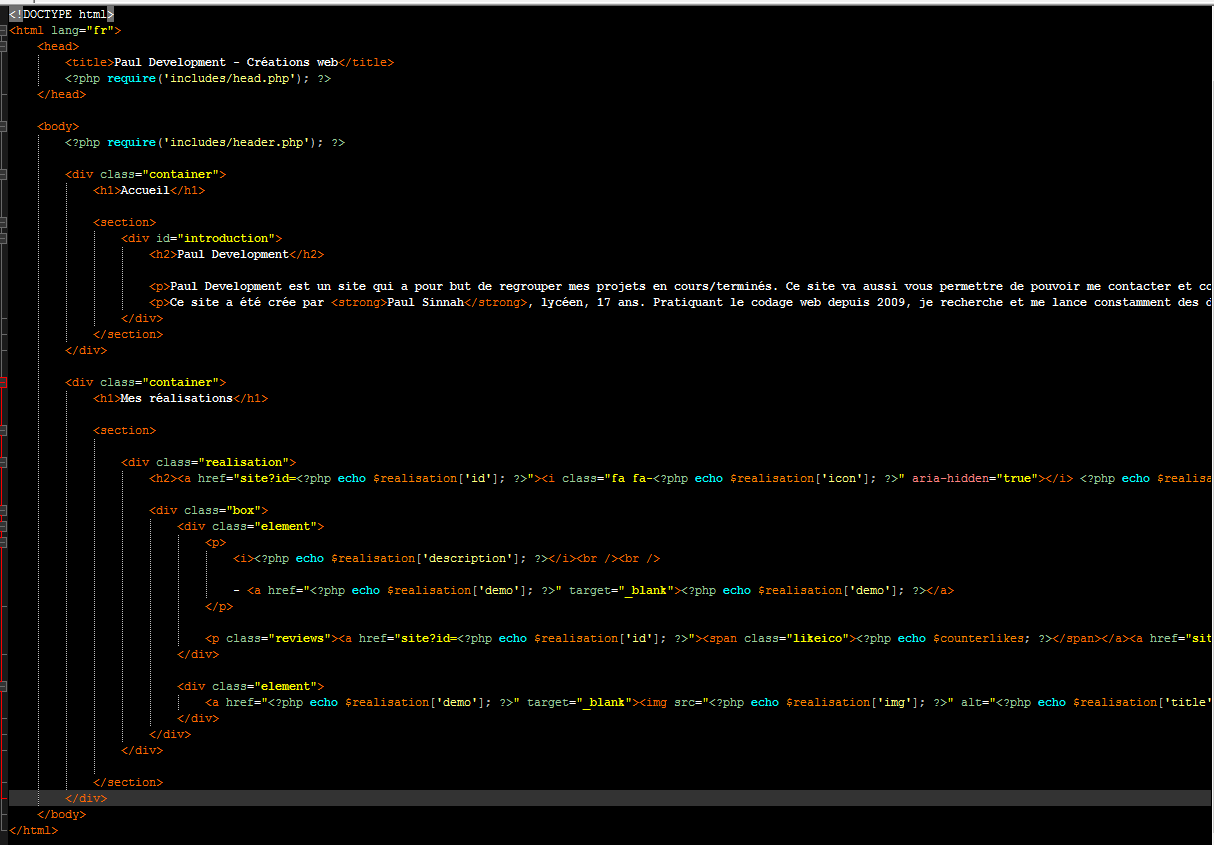The height and width of the screenshot is (845, 1214).
Task: Click the strong text "Paul Sinnah"
Action: point(425,302)
